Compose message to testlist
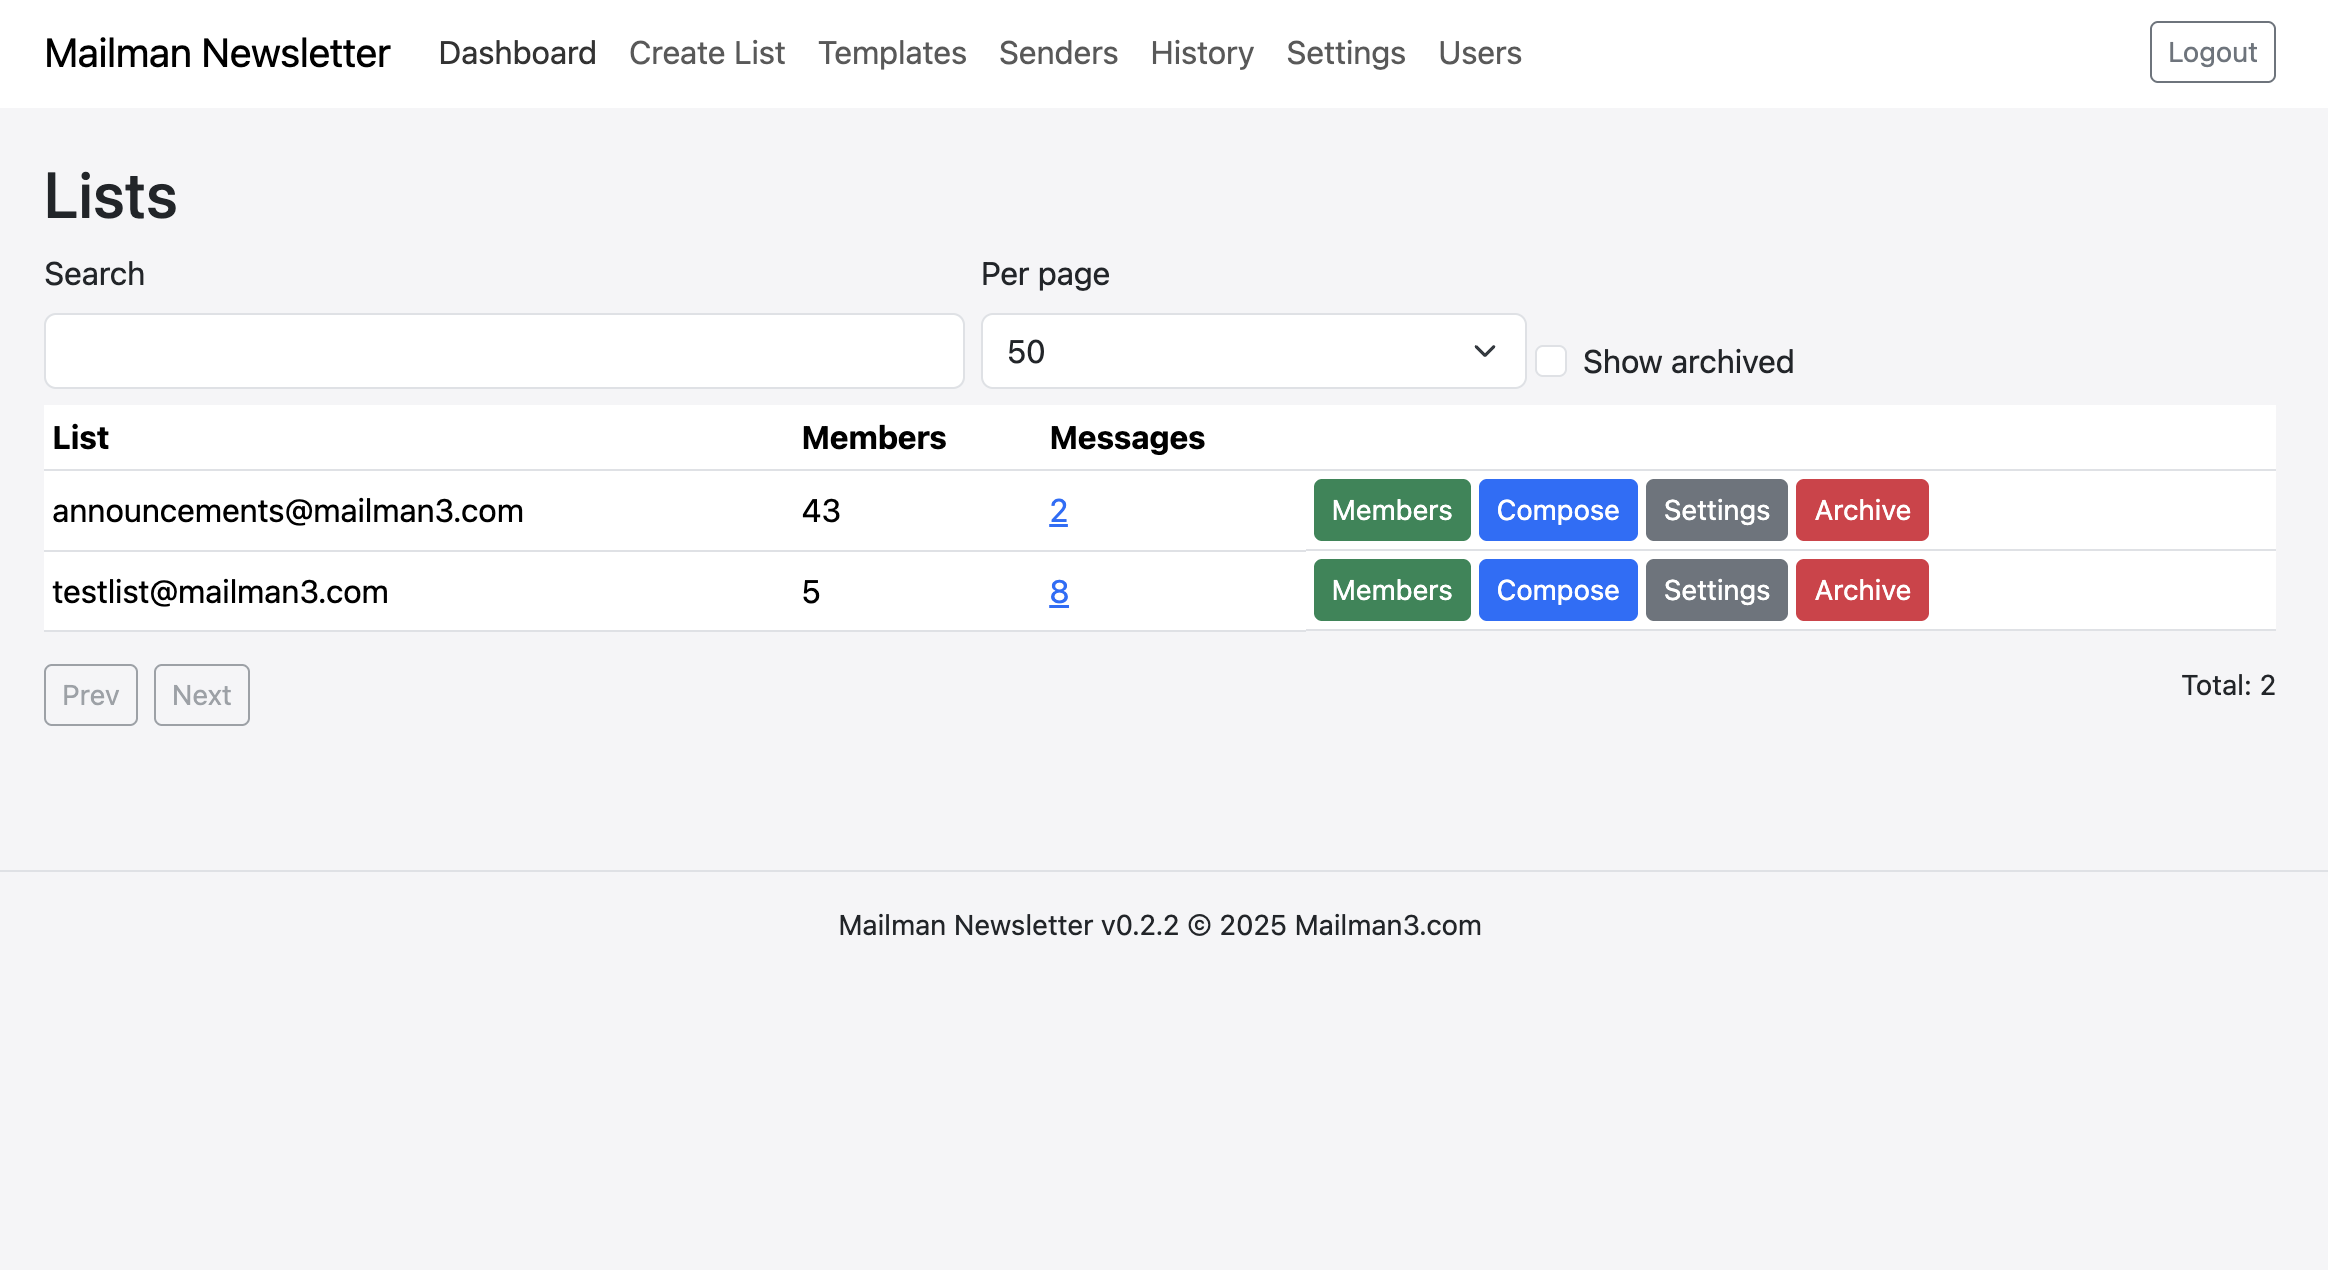 1557,590
